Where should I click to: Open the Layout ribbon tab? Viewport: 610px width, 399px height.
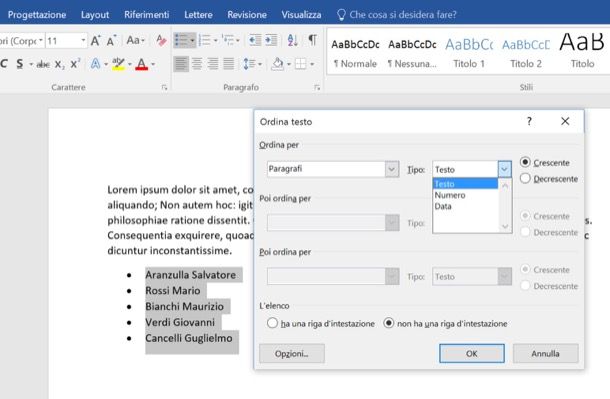pyautogui.click(x=95, y=15)
